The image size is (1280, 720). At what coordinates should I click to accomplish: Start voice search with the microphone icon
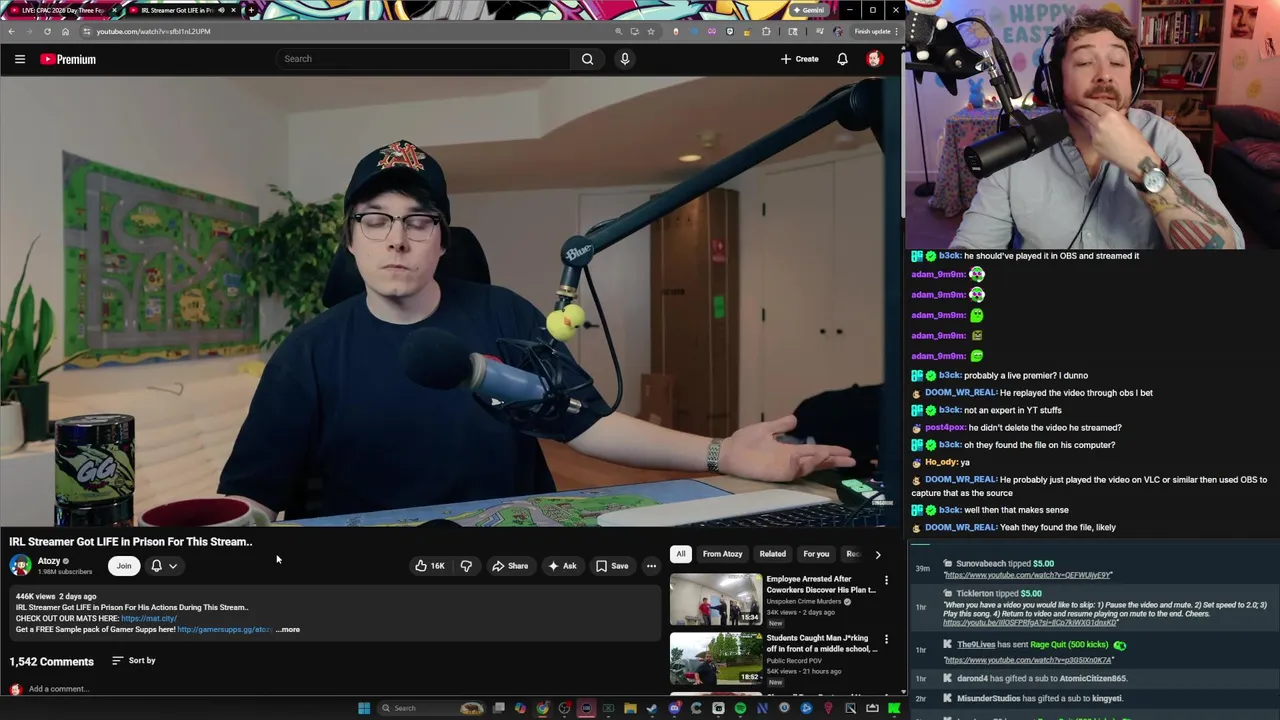coord(624,59)
